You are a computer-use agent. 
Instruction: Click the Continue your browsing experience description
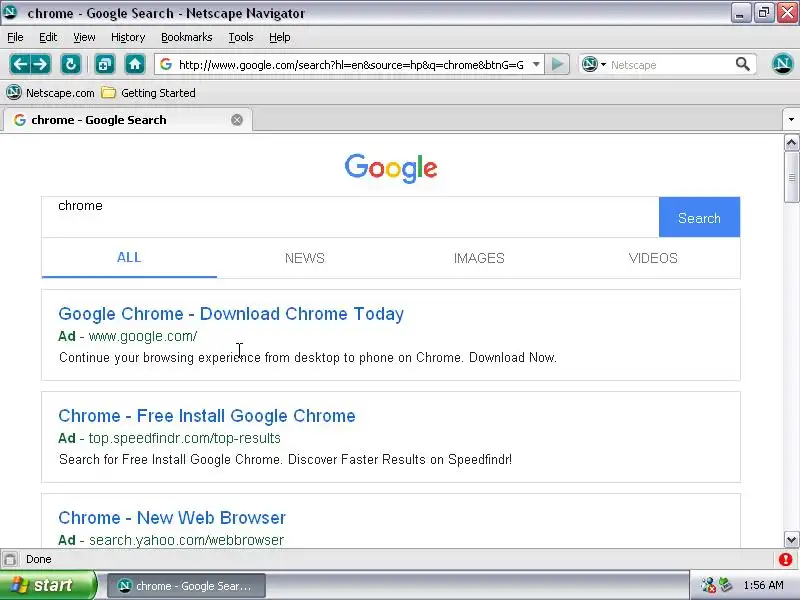pos(308,358)
